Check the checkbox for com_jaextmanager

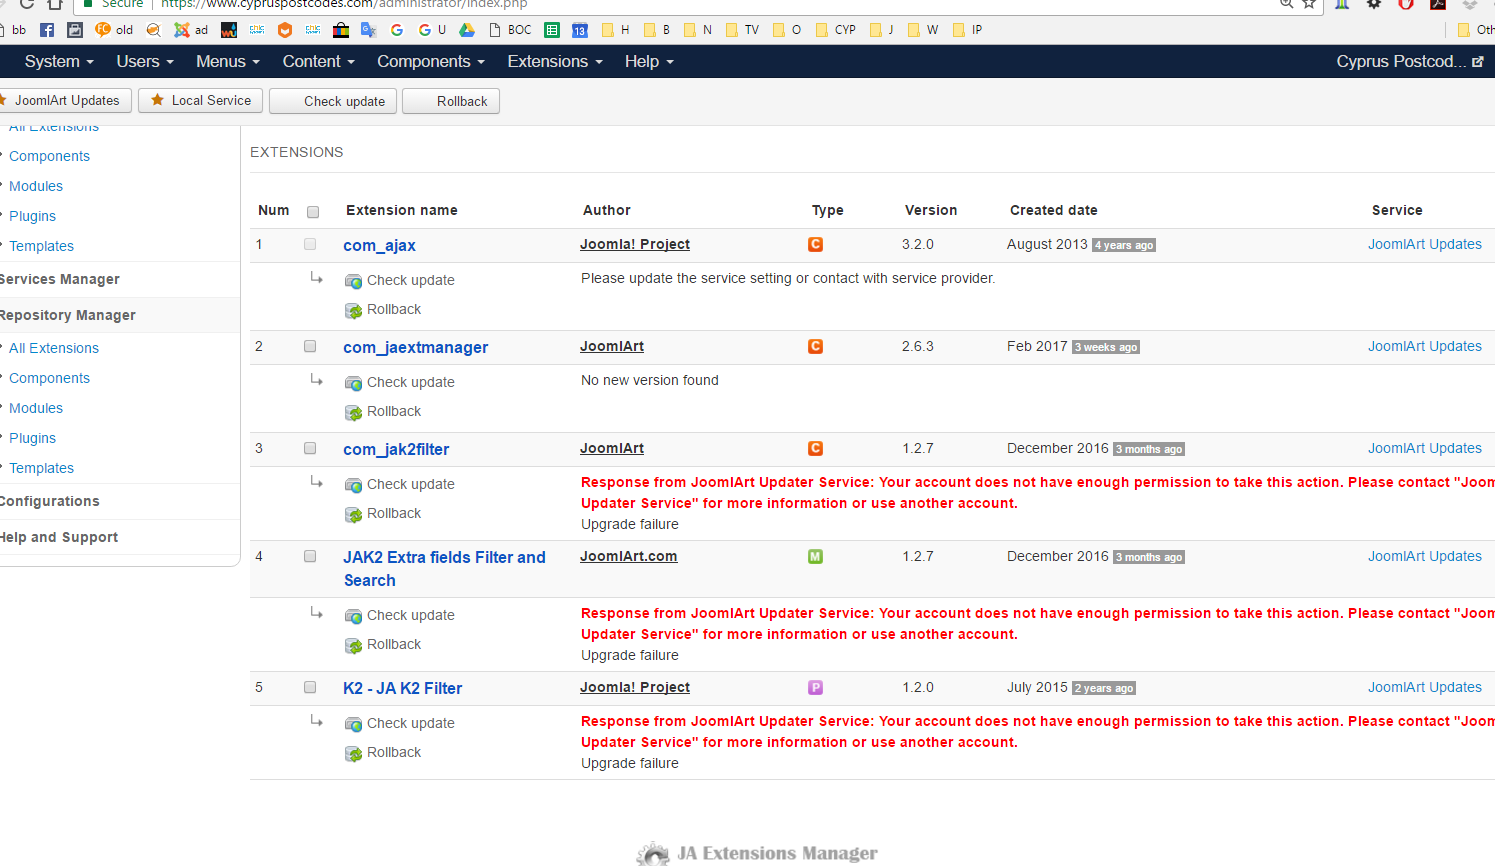click(310, 347)
